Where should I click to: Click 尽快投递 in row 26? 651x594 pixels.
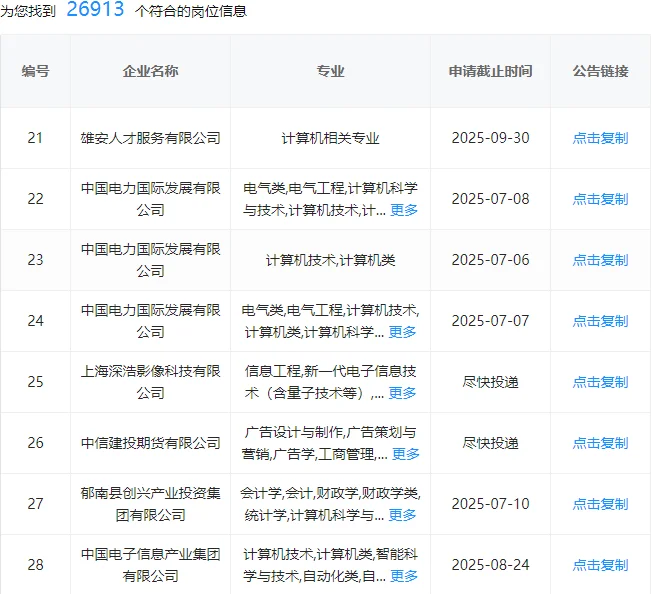[x=490, y=443]
